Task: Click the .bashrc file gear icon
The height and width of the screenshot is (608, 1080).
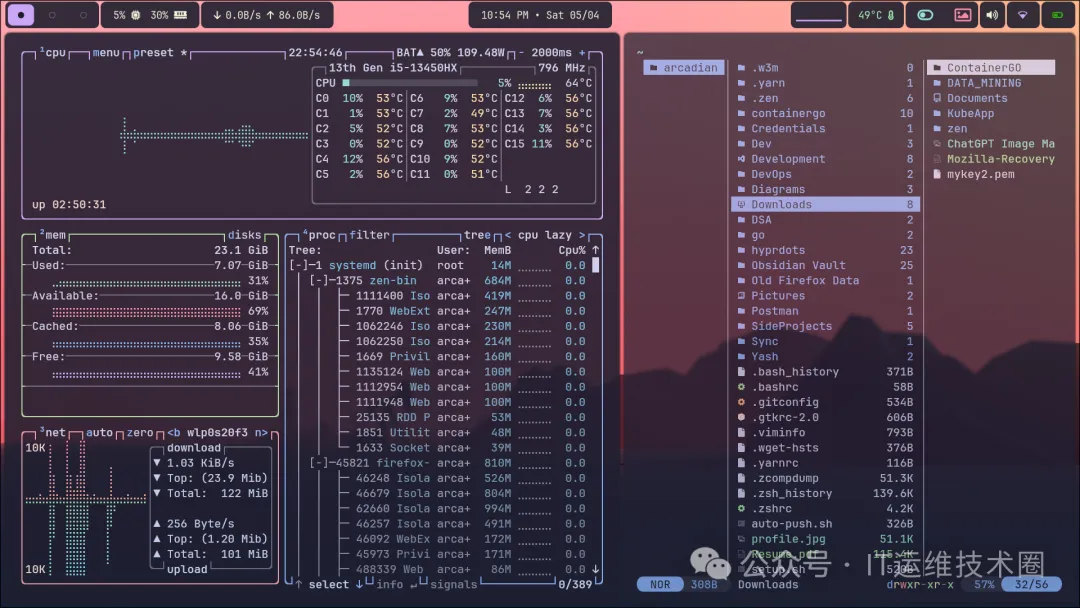Action: (741, 387)
